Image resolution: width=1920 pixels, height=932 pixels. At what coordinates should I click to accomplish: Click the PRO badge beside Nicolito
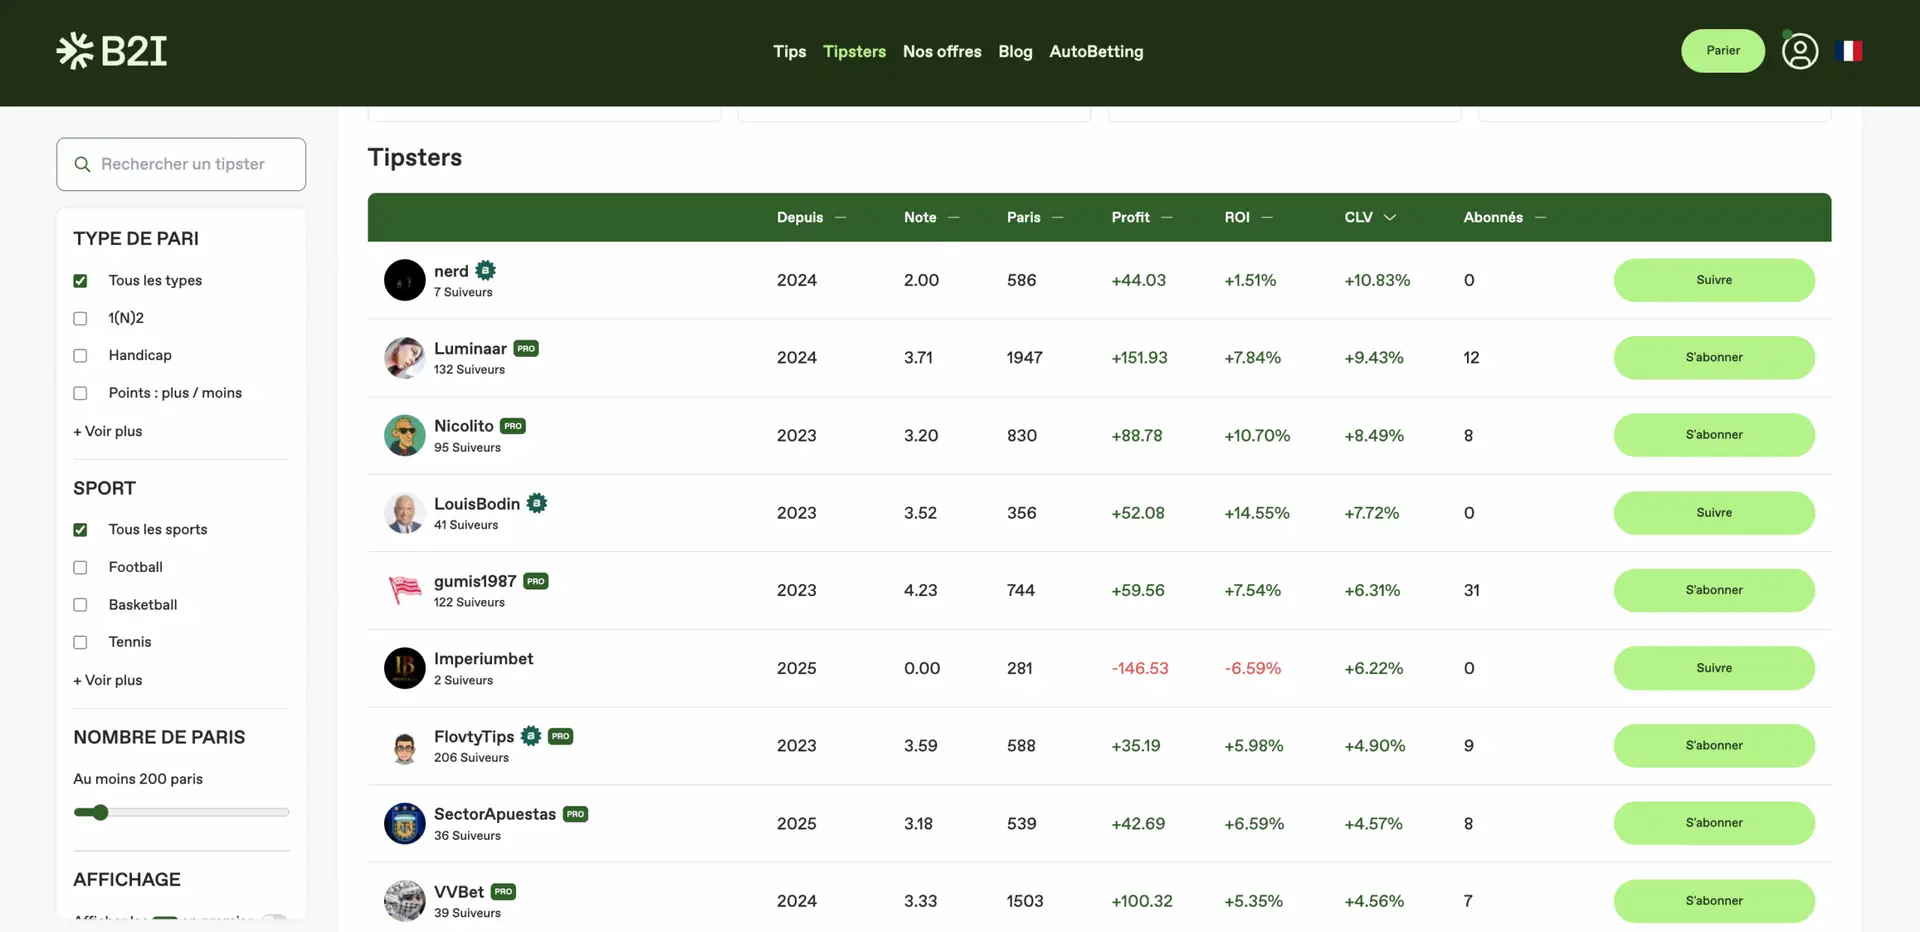pos(513,426)
